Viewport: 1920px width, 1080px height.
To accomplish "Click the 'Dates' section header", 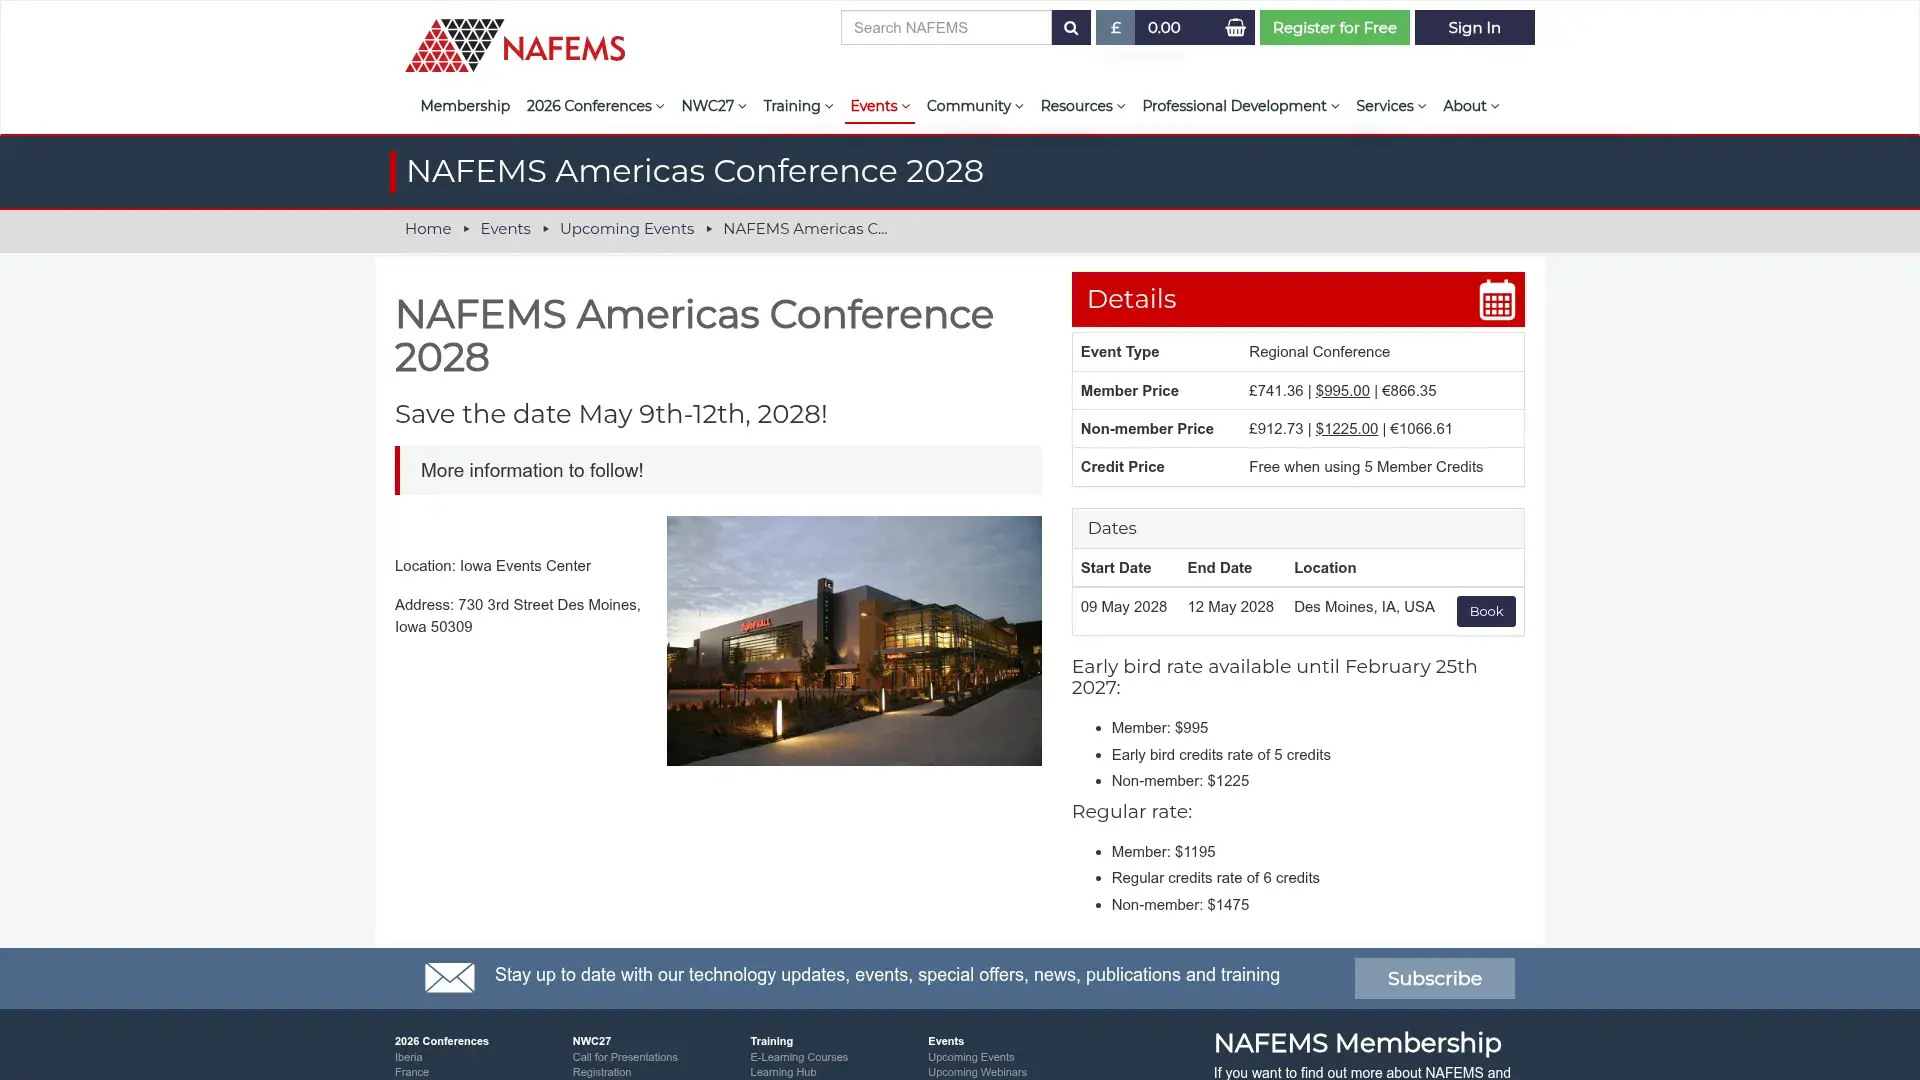I will (1297, 528).
